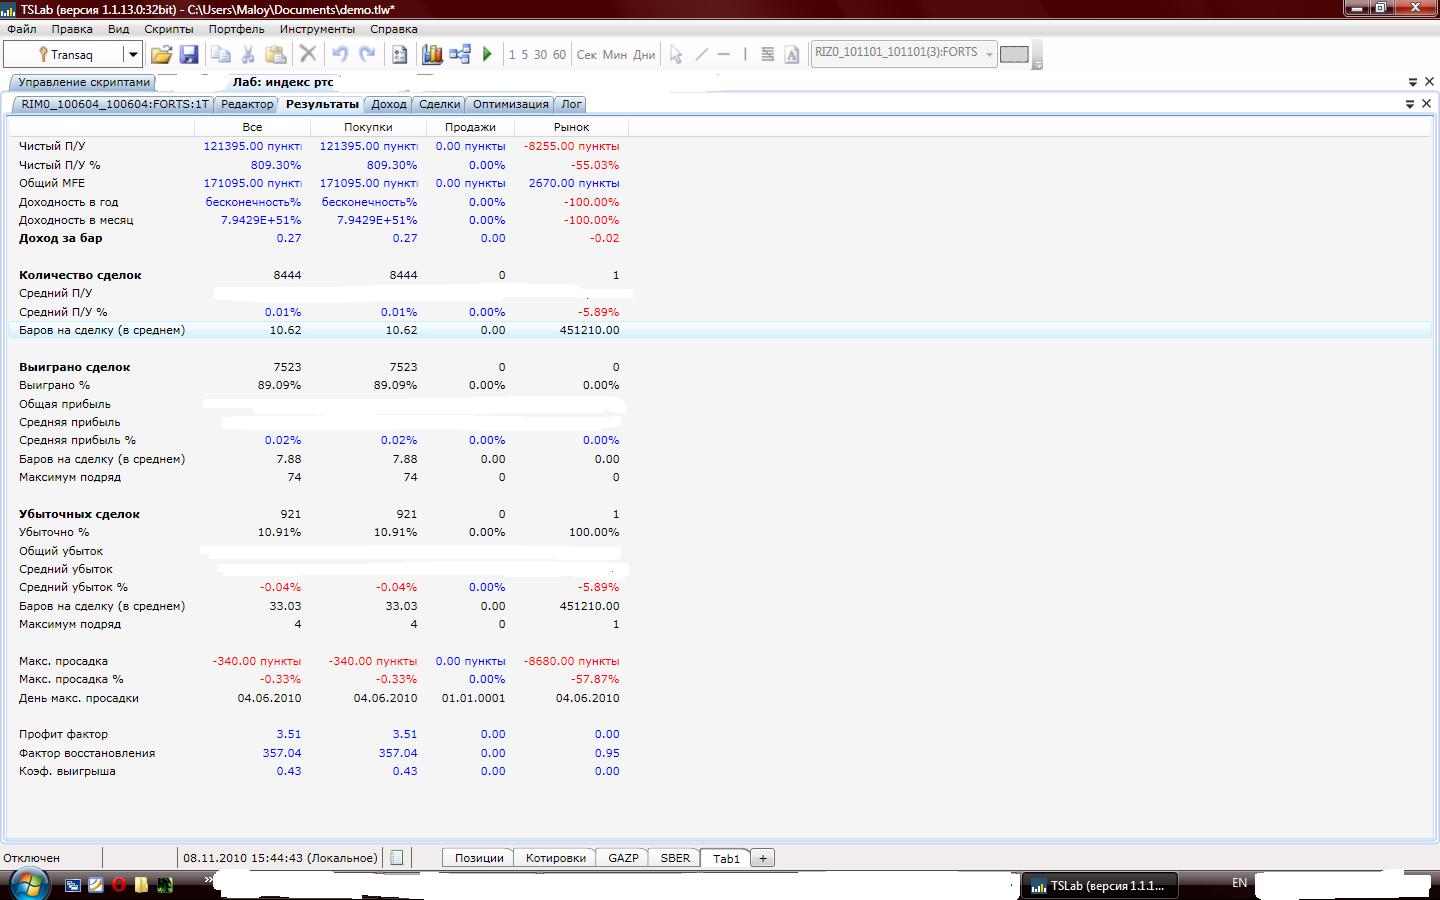Select the 30 timeframe interval
Screen dimensions: 1440x900
click(x=540, y=55)
